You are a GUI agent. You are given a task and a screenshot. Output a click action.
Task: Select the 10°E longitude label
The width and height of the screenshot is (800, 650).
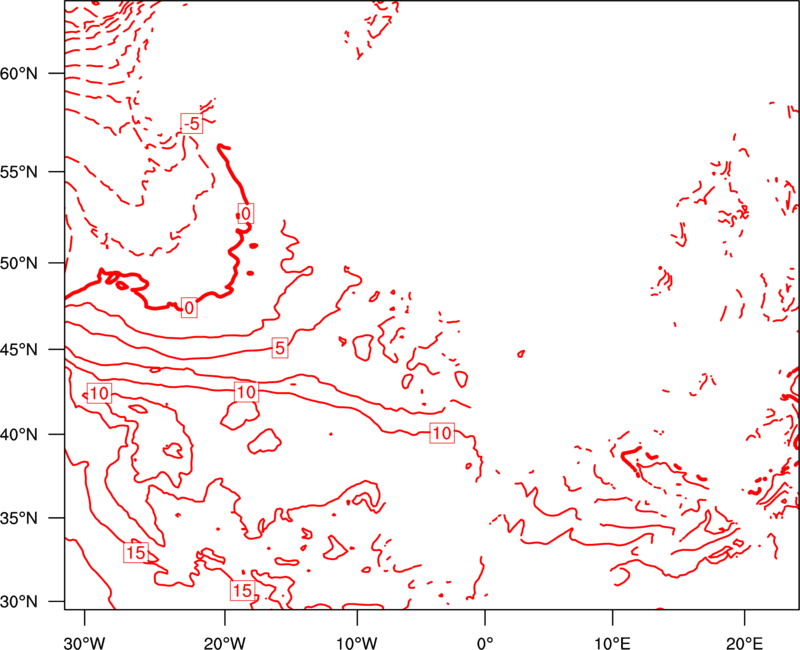[x=612, y=643]
